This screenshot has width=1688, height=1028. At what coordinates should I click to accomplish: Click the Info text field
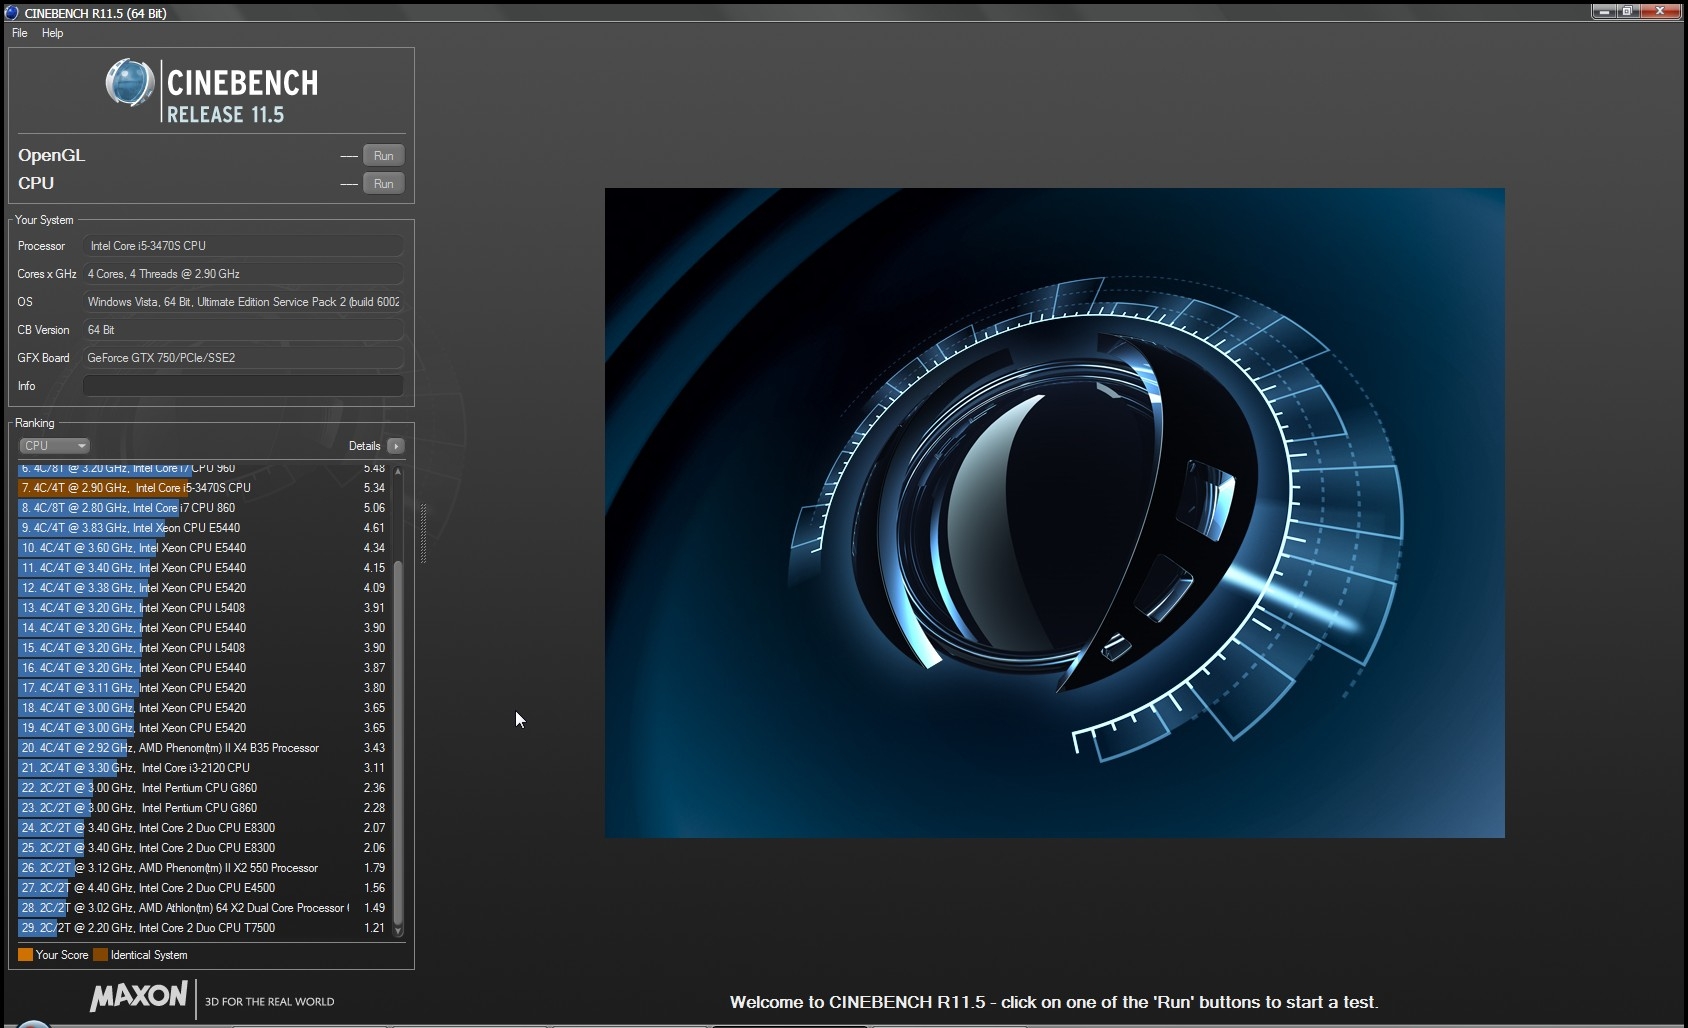[x=243, y=386]
